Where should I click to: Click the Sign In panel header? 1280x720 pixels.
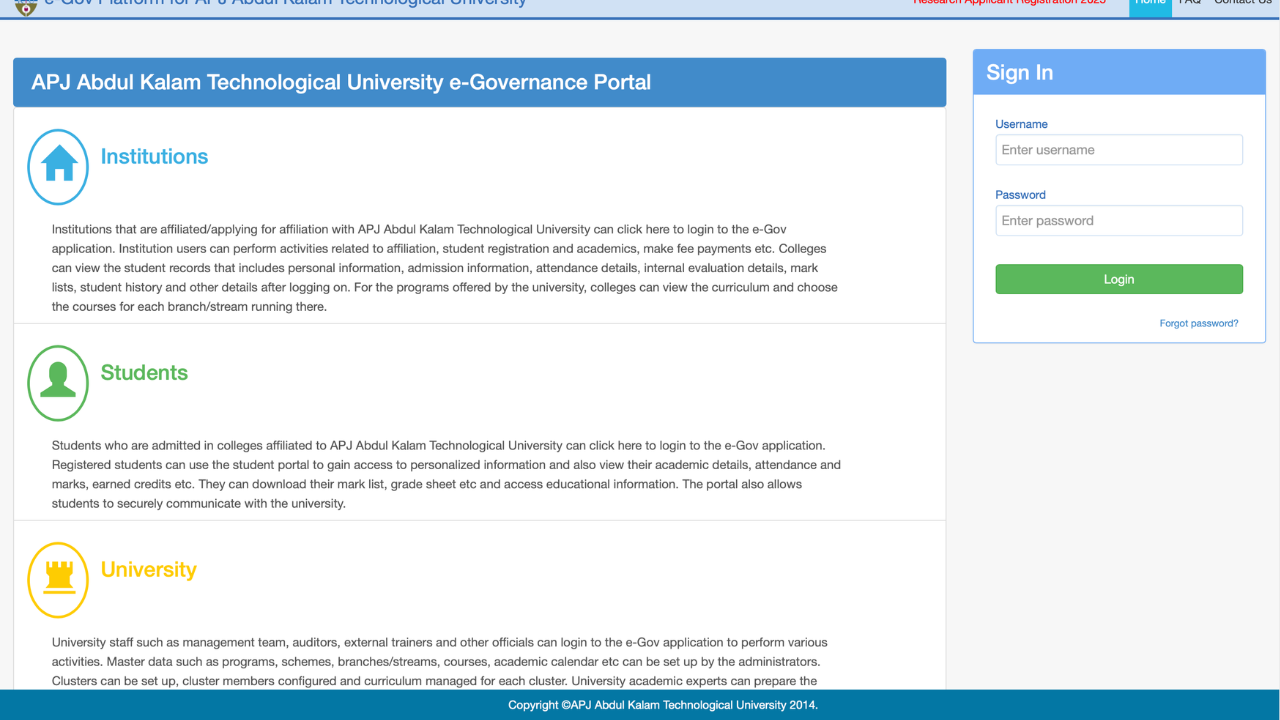pos(1119,73)
